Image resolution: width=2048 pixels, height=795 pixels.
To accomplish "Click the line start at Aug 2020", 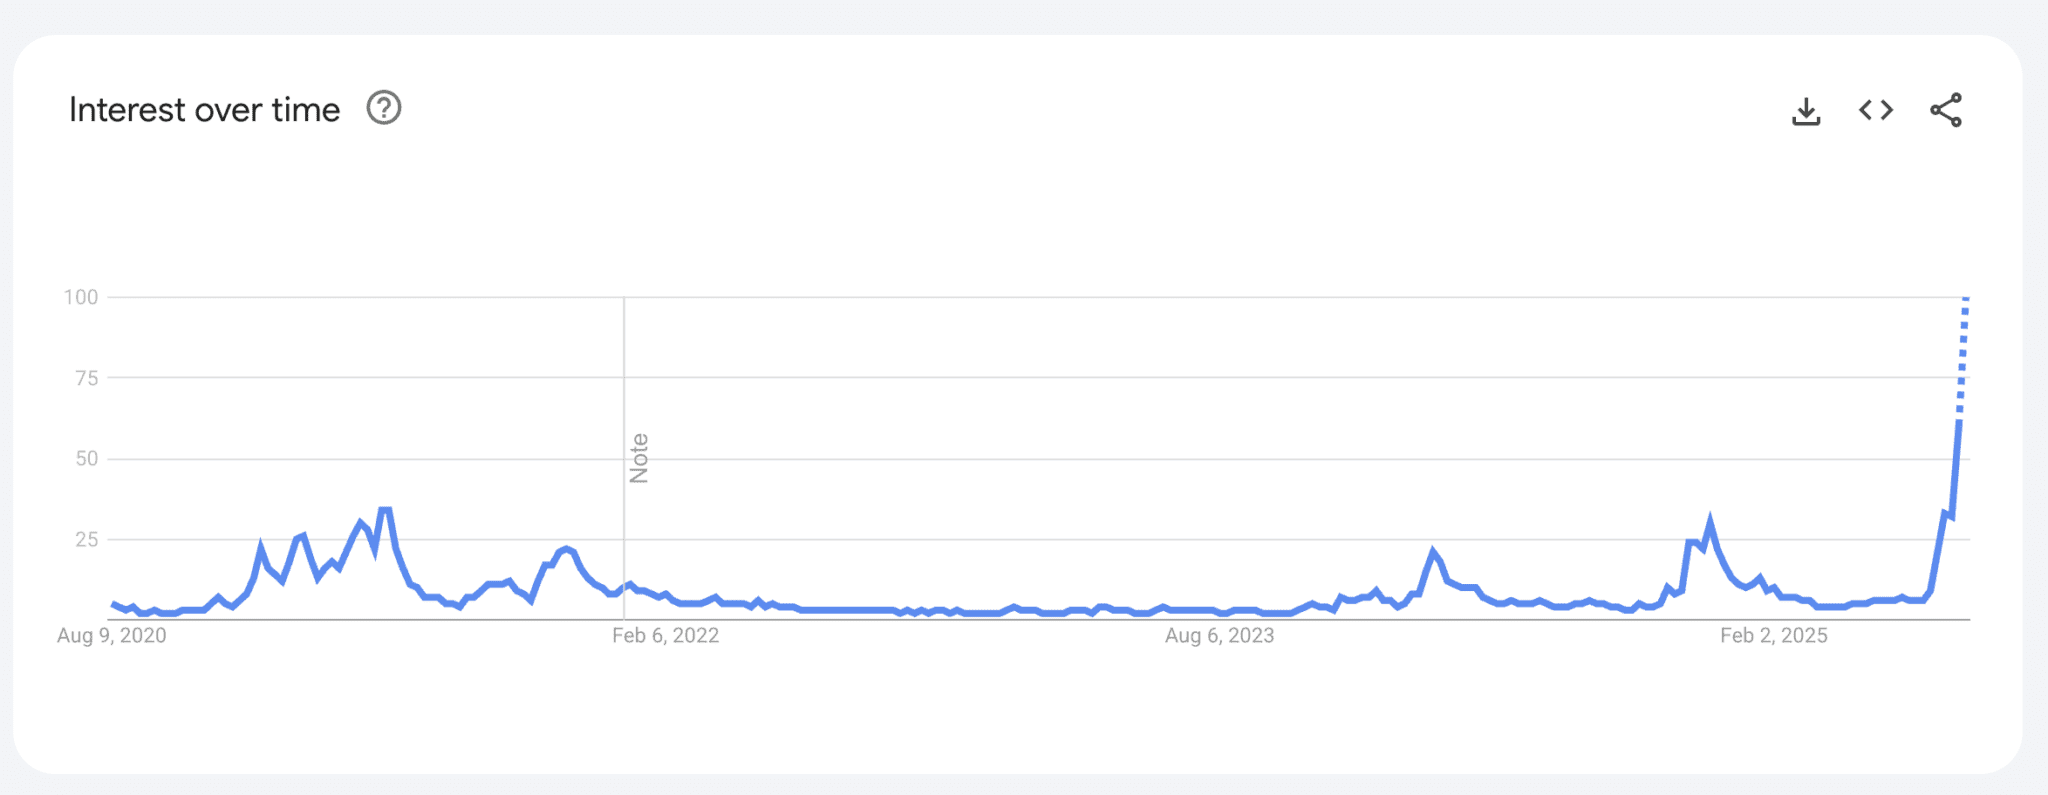I will point(113,604).
